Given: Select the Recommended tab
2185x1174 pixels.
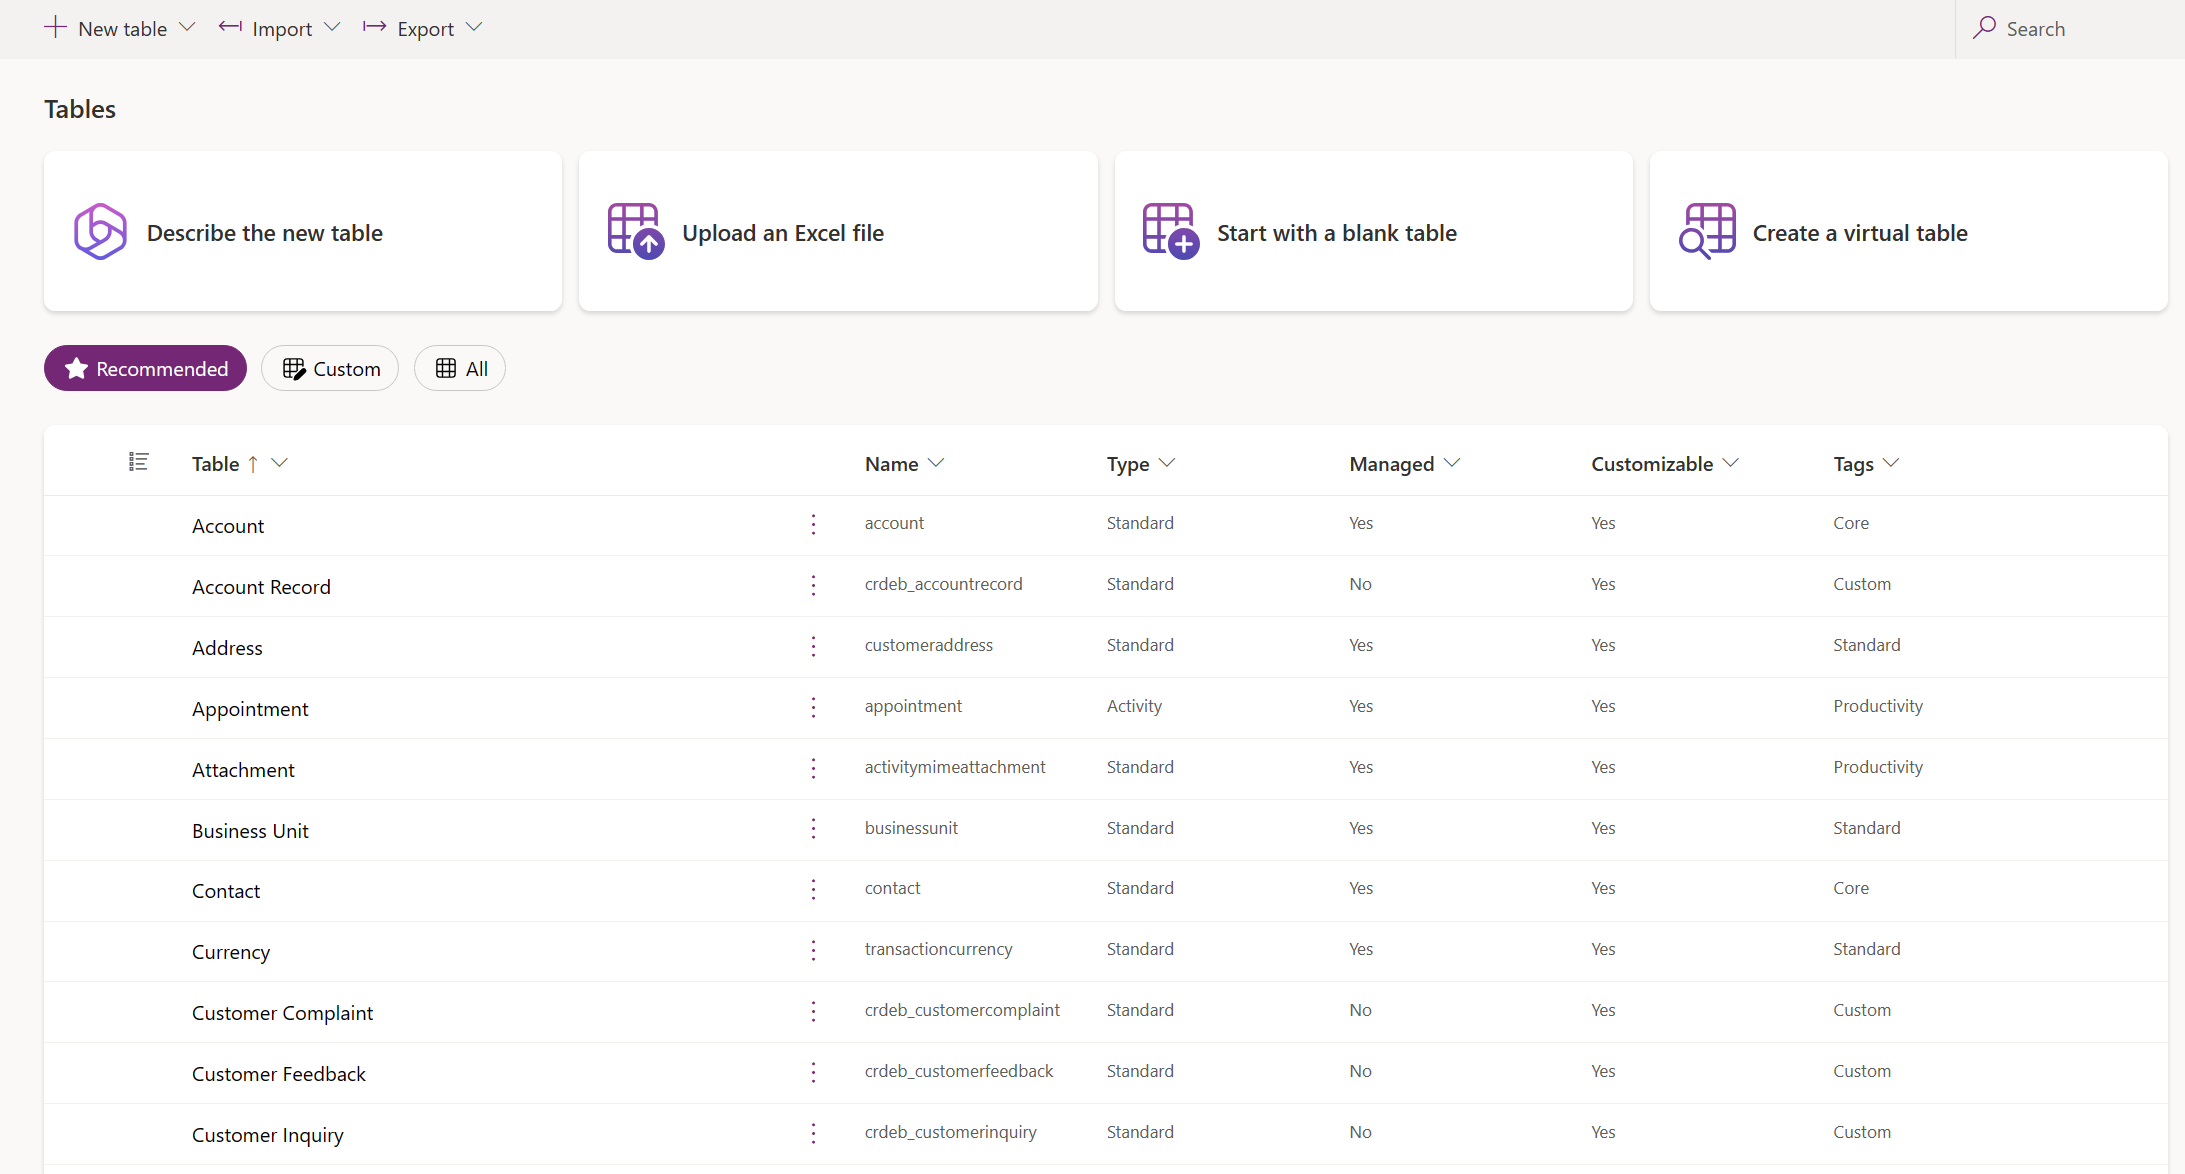Looking at the screenshot, I should point(146,369).
